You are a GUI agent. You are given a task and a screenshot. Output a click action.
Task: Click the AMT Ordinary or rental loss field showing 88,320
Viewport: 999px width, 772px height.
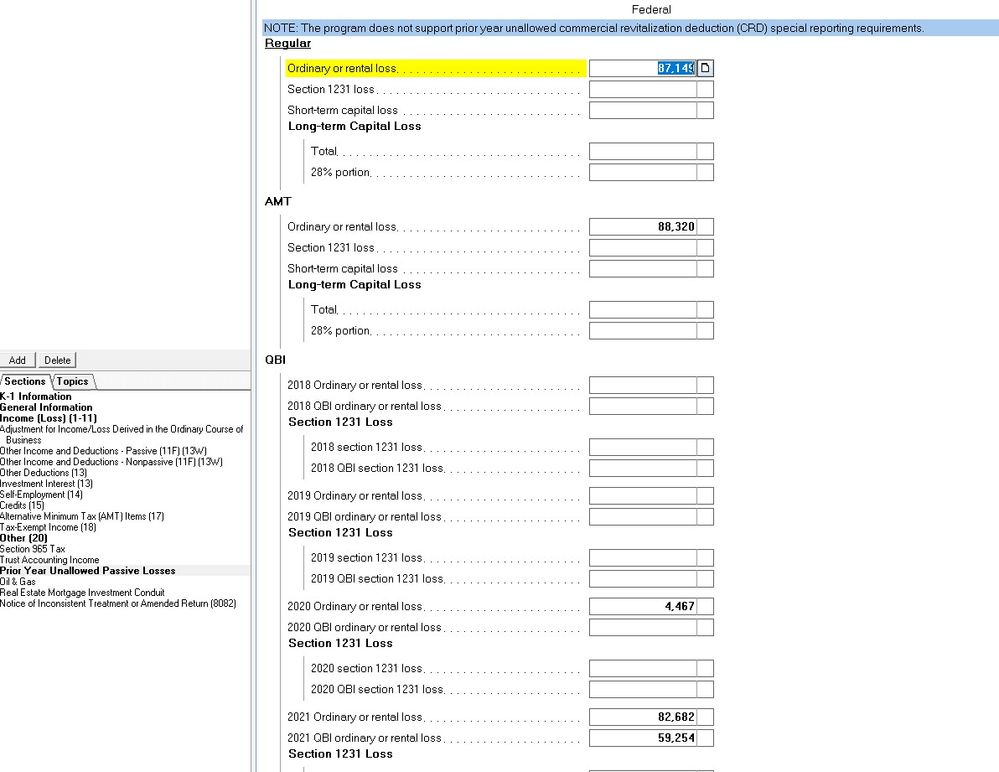(650, 226)
